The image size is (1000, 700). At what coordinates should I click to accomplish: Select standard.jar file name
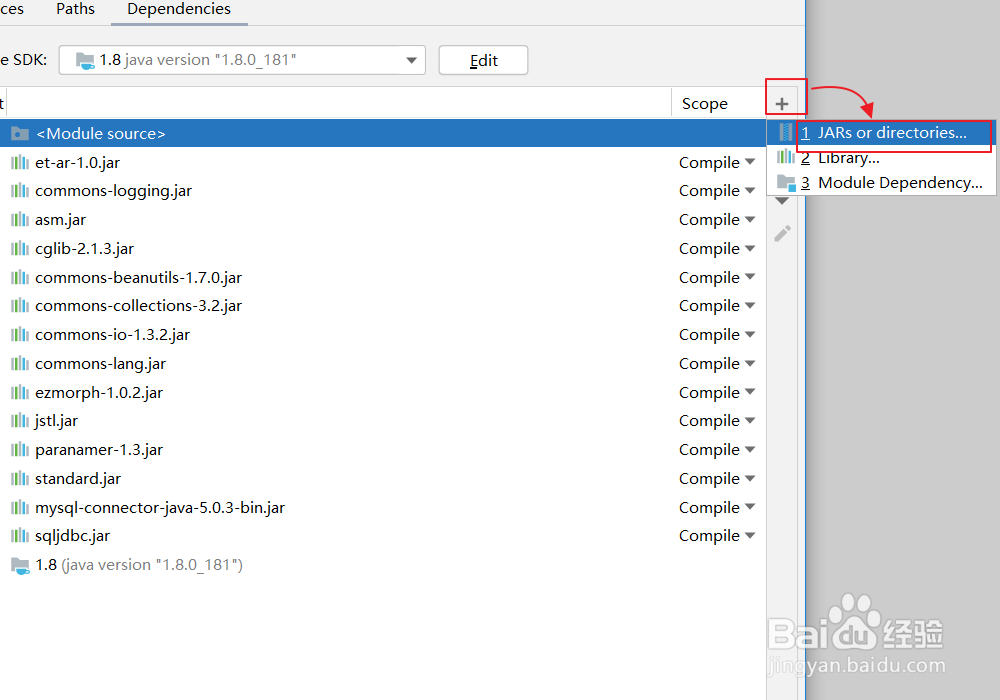coord(78,479)
